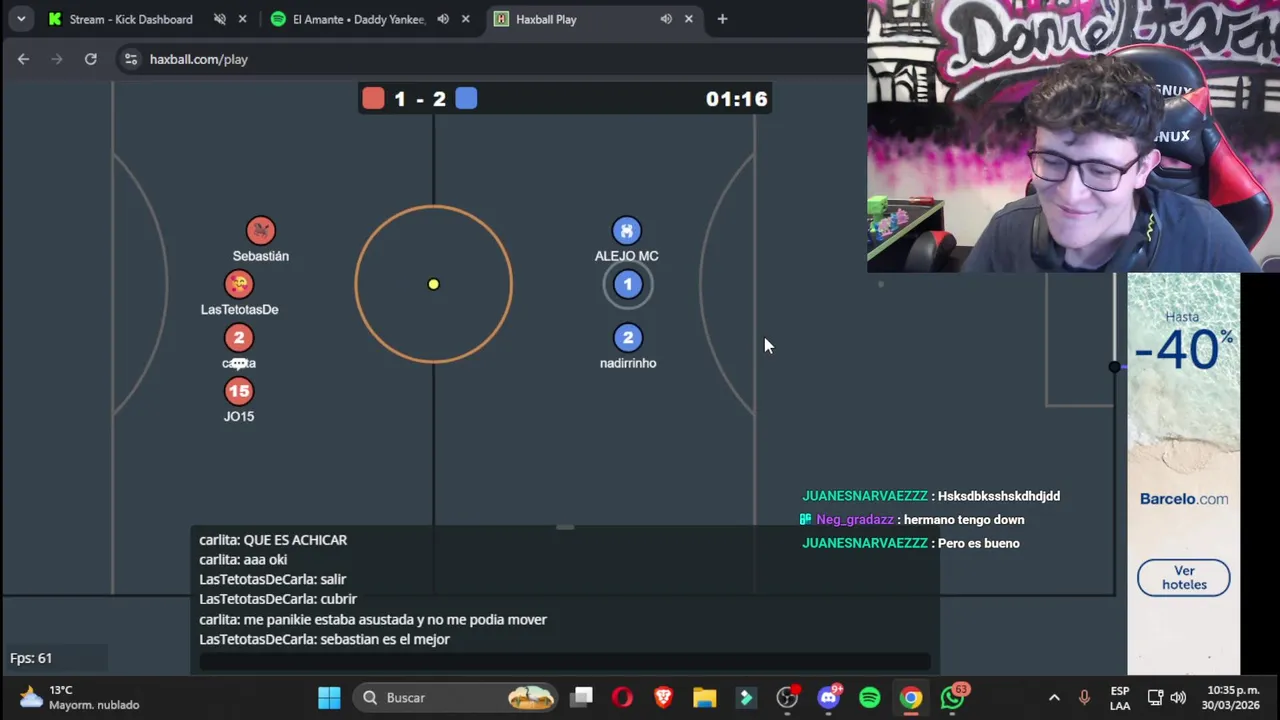Open the tab search dropdown arrow

click(21, 19)
